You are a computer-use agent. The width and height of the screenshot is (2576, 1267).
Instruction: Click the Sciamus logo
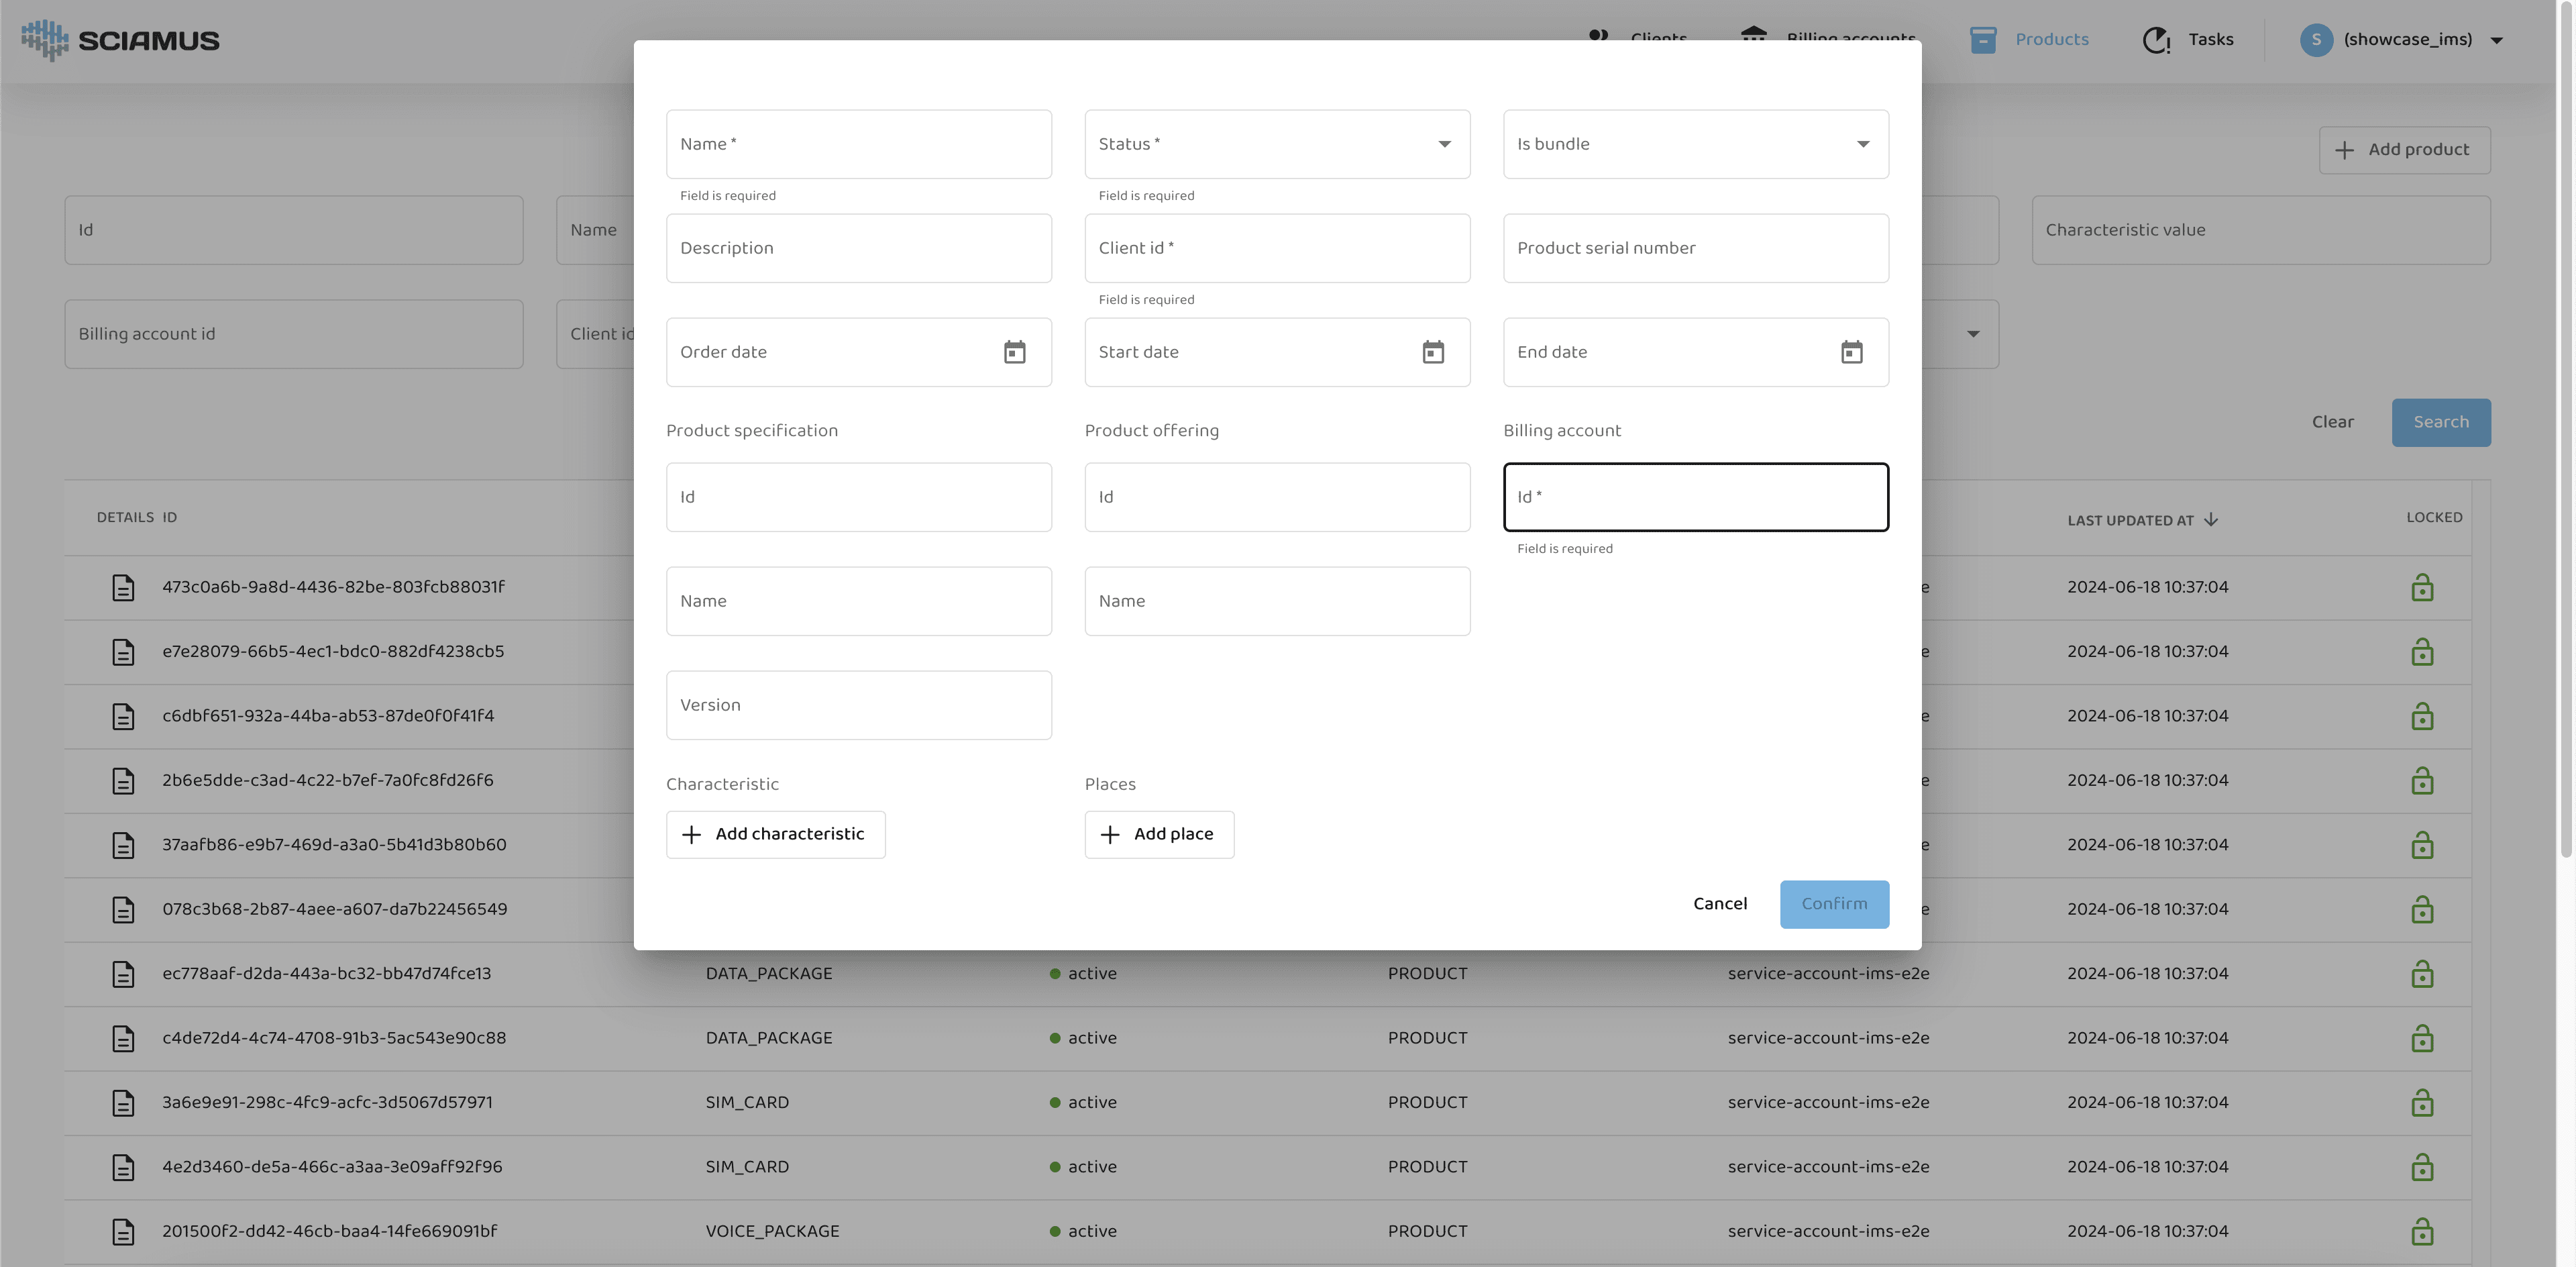click(x=120, y=40)
